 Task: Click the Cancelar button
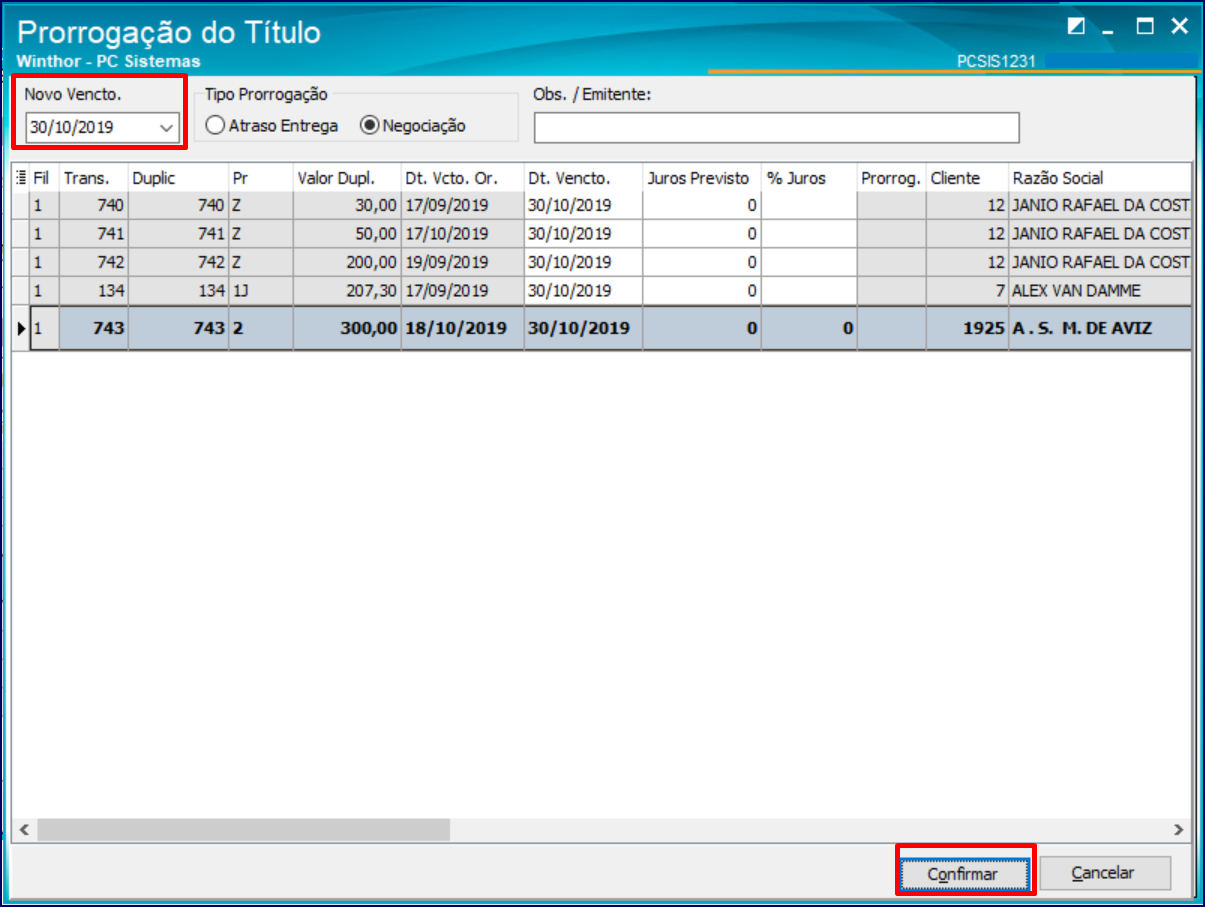tap(1103, 873)
